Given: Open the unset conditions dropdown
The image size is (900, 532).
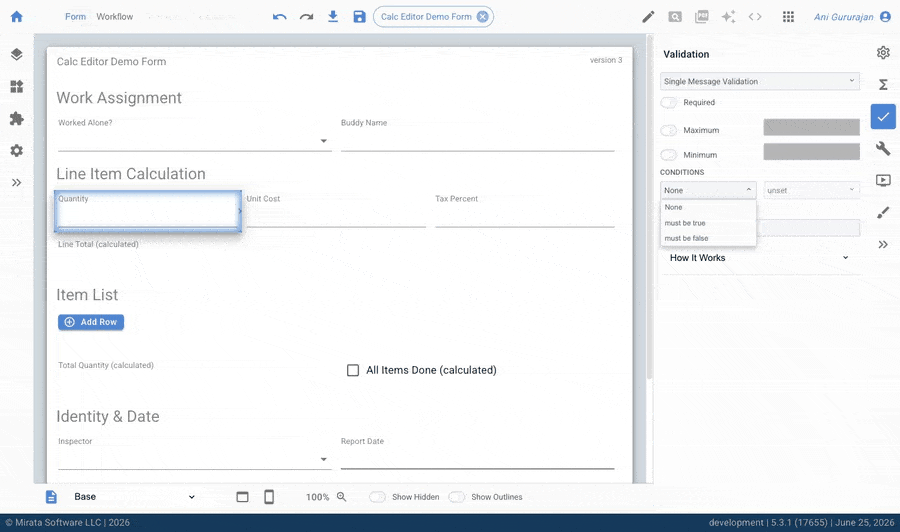Looking at the screenshot, I should pyautogui.click(x=811, y=190).
